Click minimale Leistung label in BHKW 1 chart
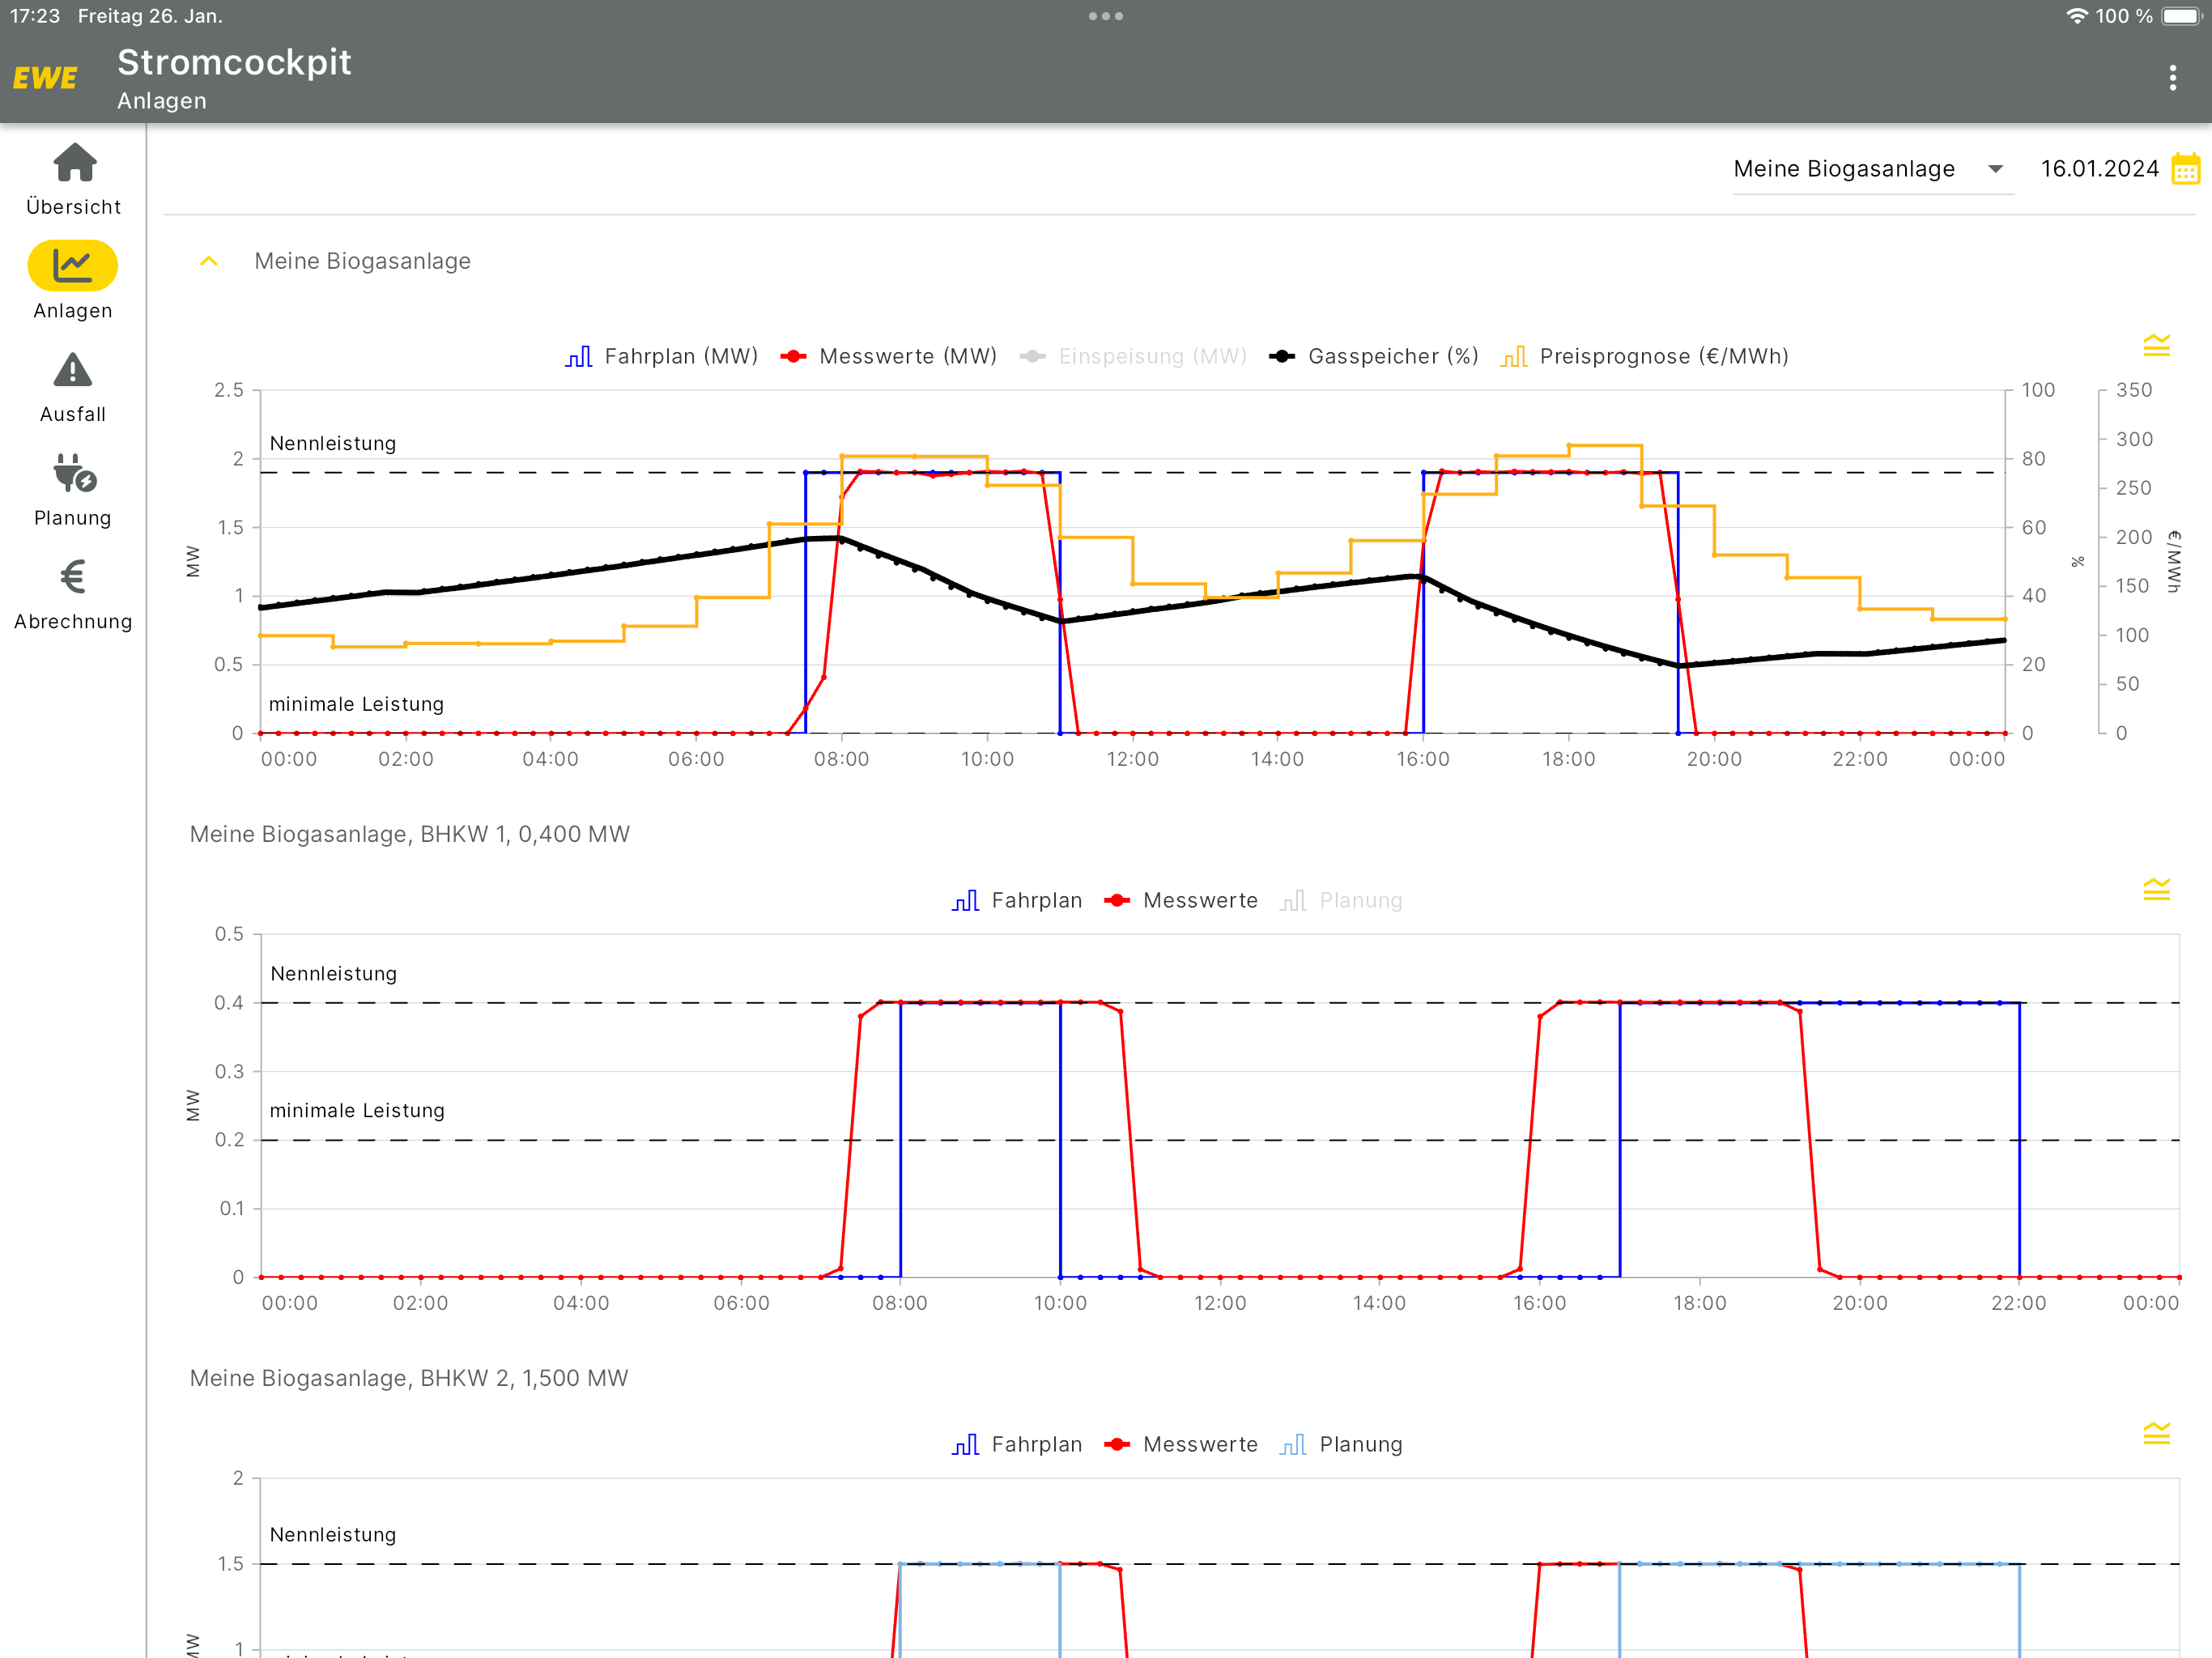 (x=357, y=1111)
